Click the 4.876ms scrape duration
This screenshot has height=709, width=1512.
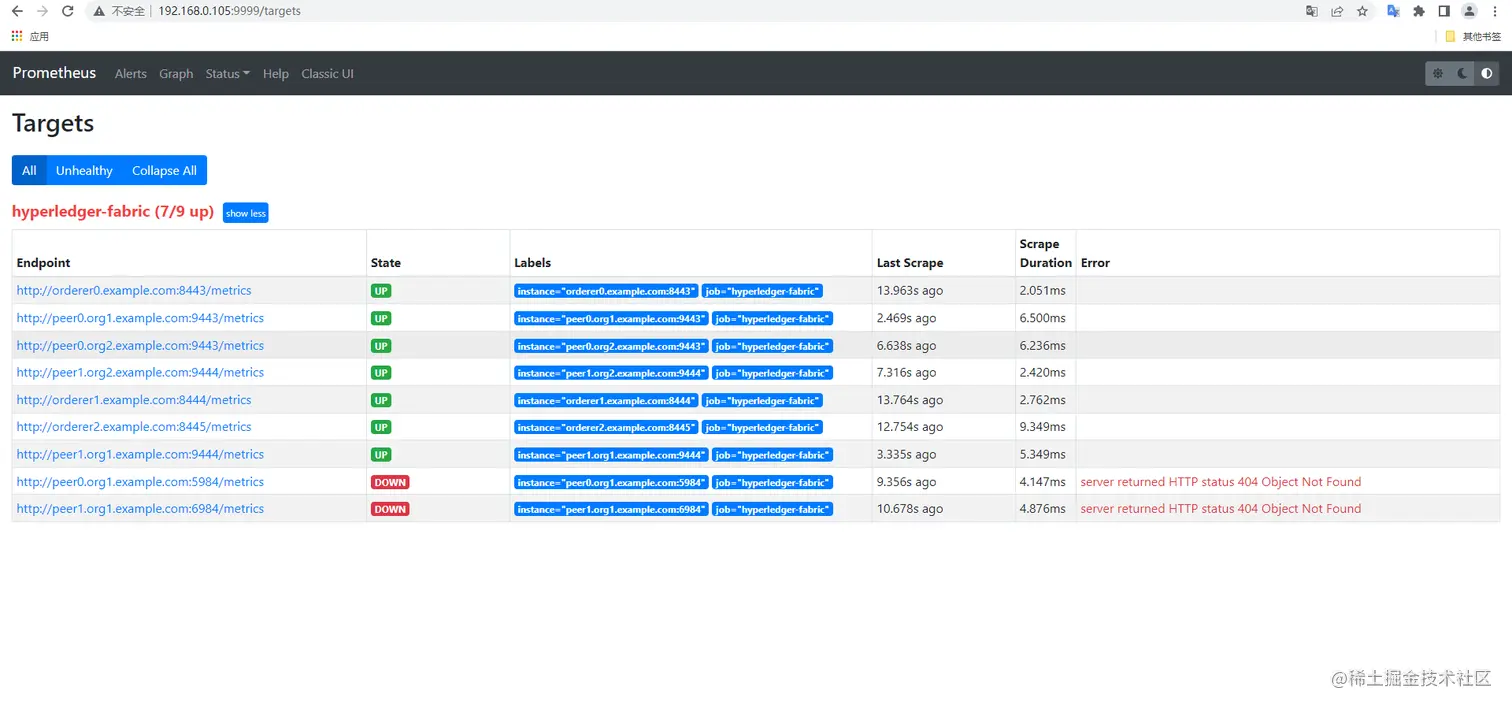tap(1043, 509)
